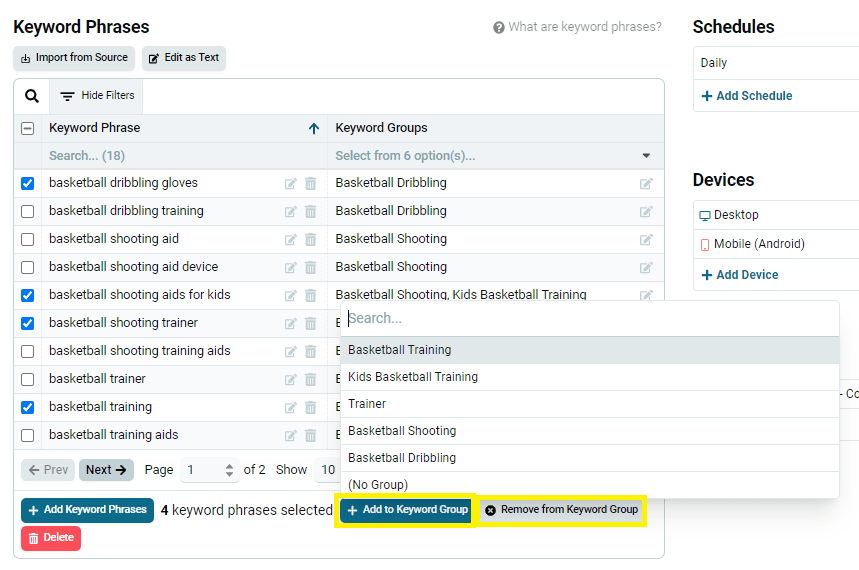Adjust the page number stepper
This screenshot has height=570, width=859.
(229, 470)
